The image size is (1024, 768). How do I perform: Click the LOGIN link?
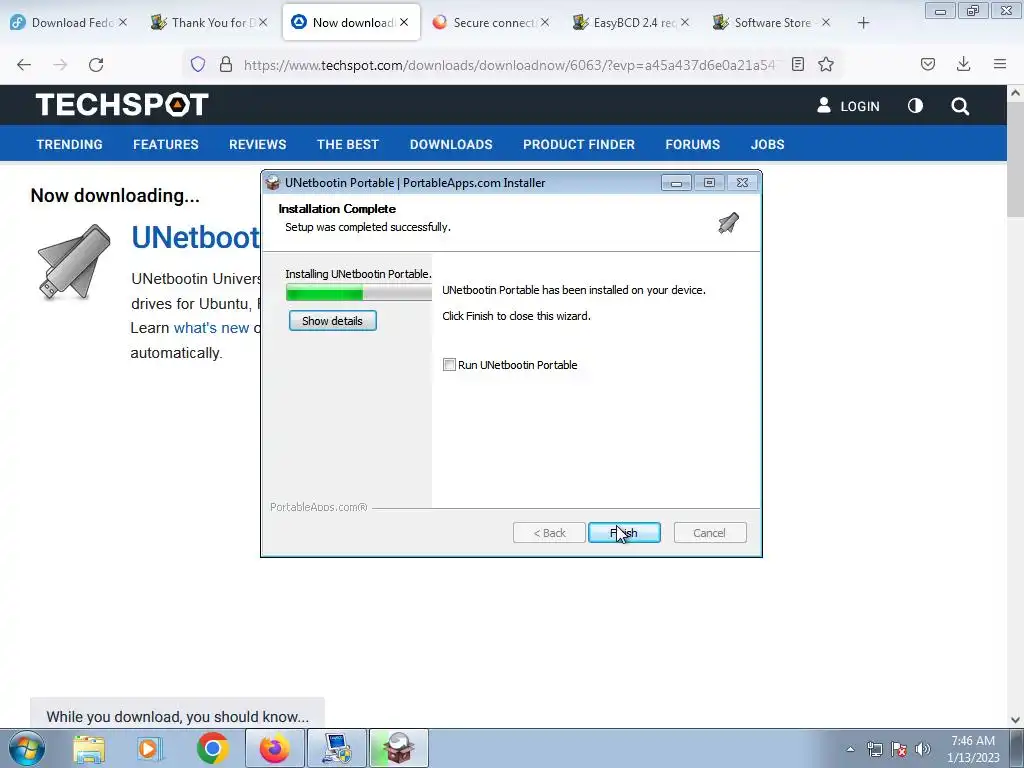(848, 106)
